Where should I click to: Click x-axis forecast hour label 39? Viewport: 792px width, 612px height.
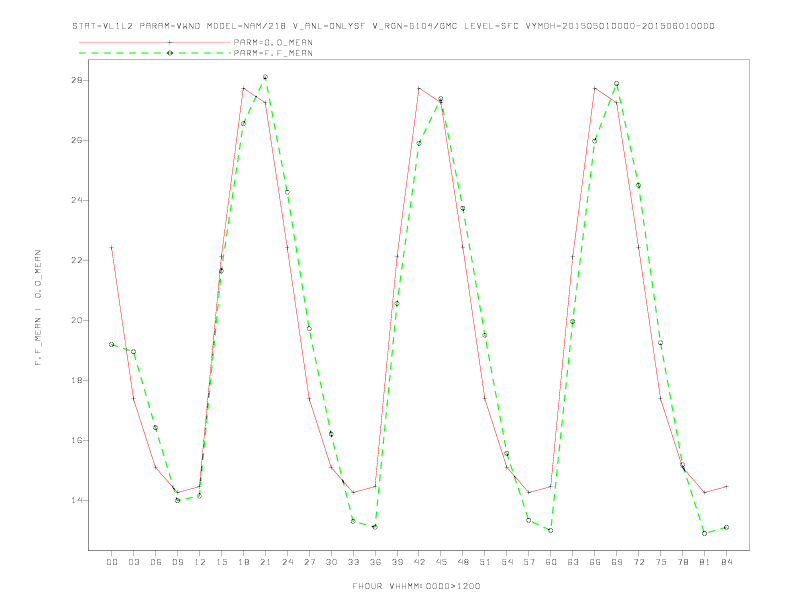coord(397,562)
